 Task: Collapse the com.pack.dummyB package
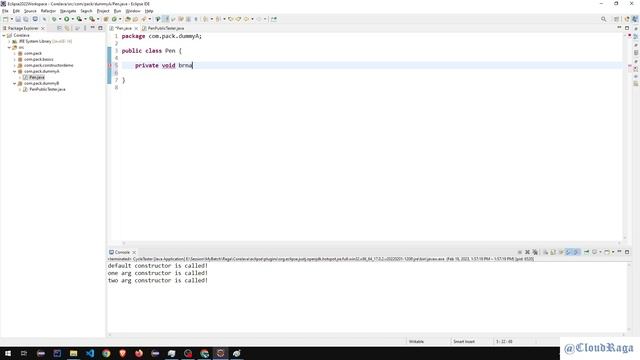(x=15, y=83)
